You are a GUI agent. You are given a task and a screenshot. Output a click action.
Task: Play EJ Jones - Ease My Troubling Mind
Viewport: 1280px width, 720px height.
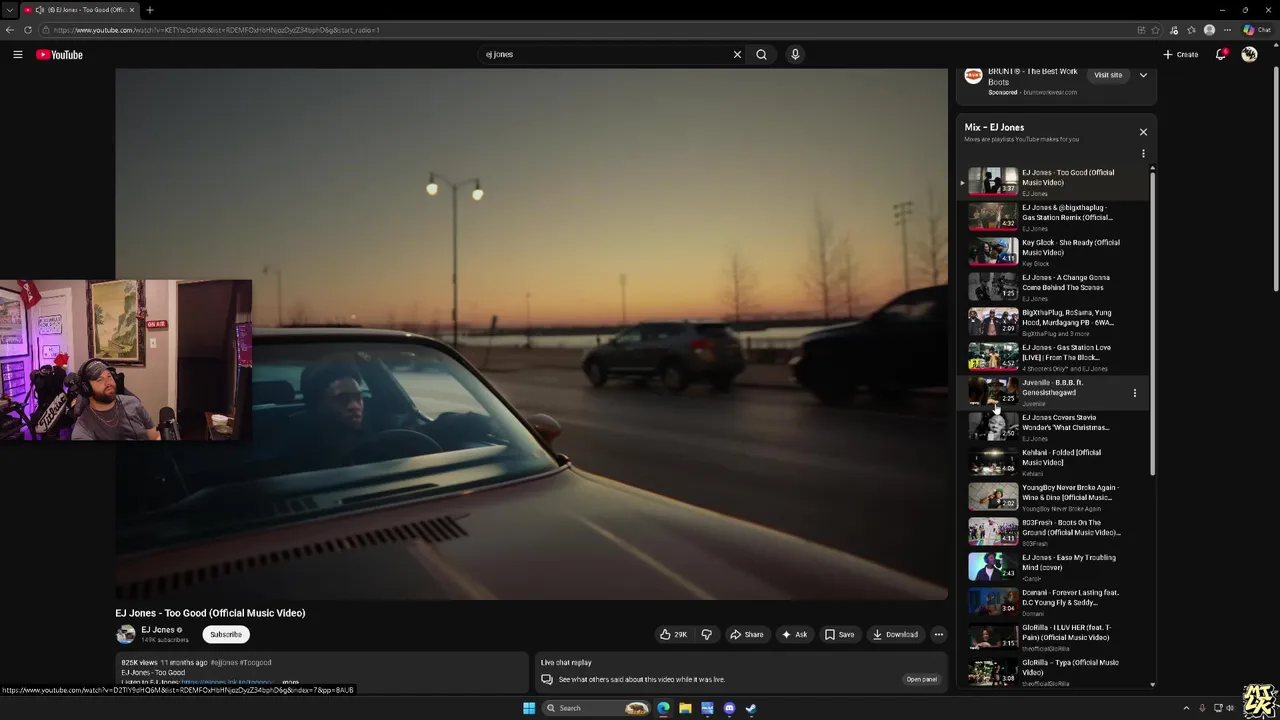pos(1055,567)
